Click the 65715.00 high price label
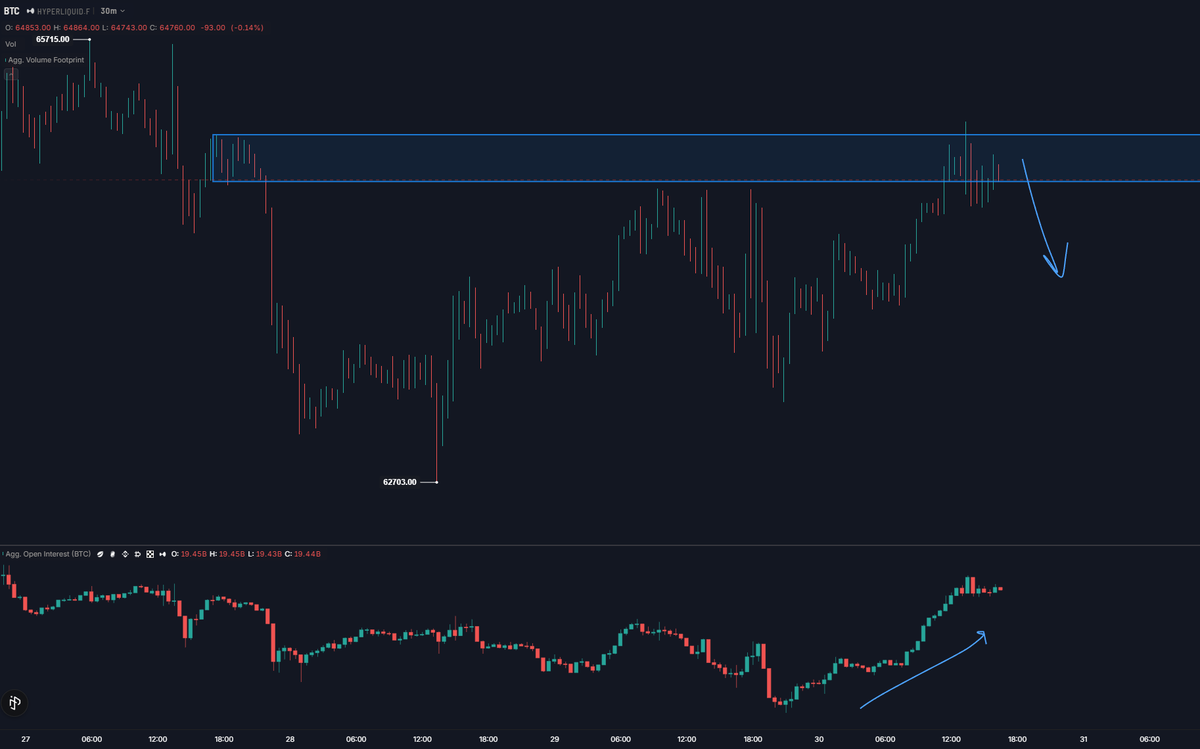The image size is (1200, 749). pyautogui.click(x=53, y=39)
